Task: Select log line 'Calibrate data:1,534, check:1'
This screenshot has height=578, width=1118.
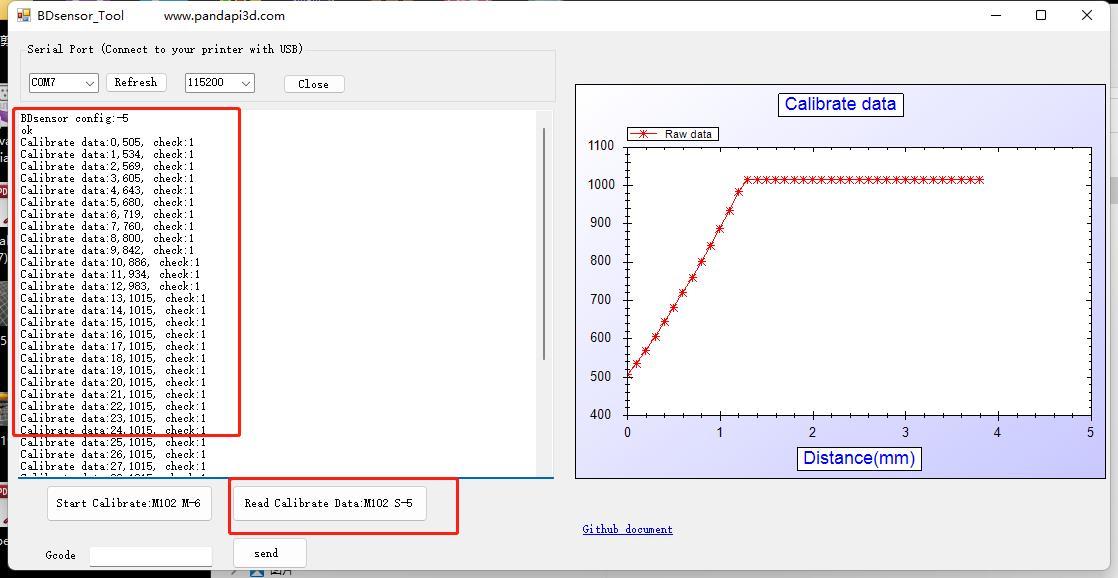Action: click(107, 154)
